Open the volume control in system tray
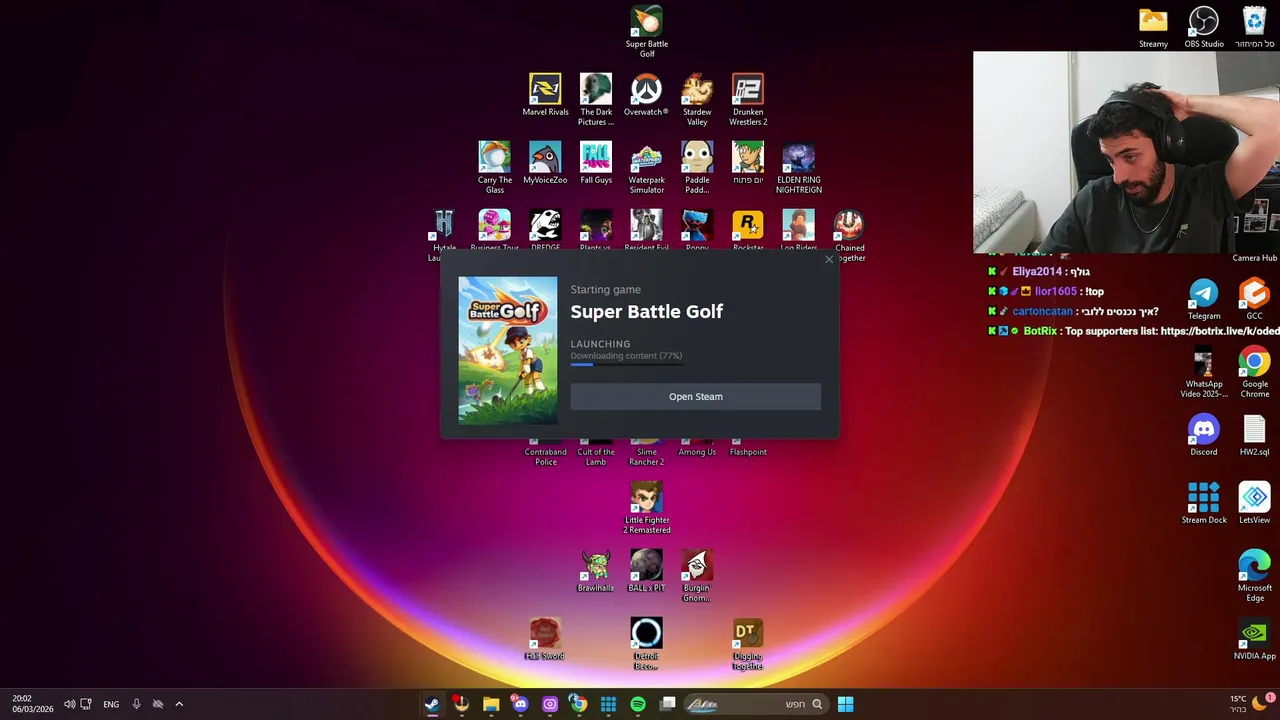This screenshot has height=720, width=1280. (x=69, y=704)
